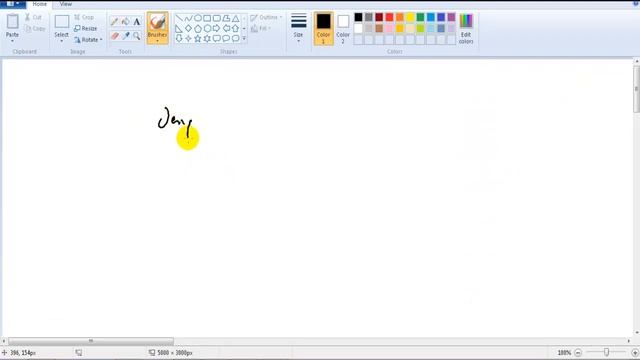Screen dimensions: 640x360
Task: Pick the dark red color swatch
Action: coord(379,17)
